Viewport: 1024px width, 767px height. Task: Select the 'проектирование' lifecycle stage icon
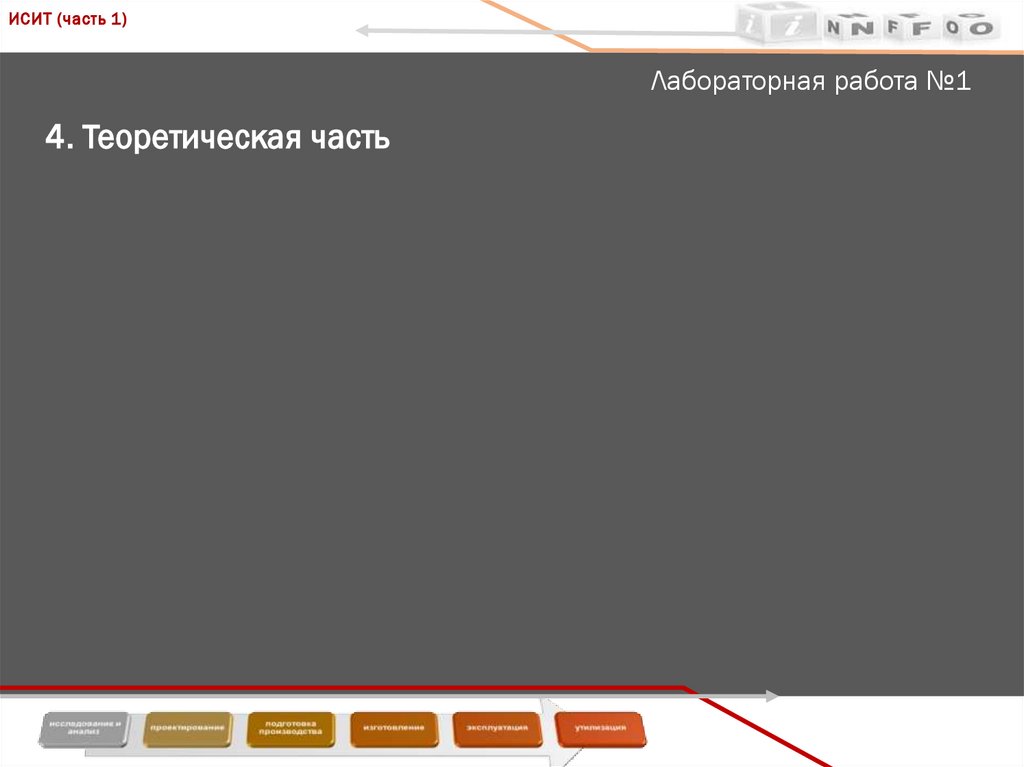point(187,727)
